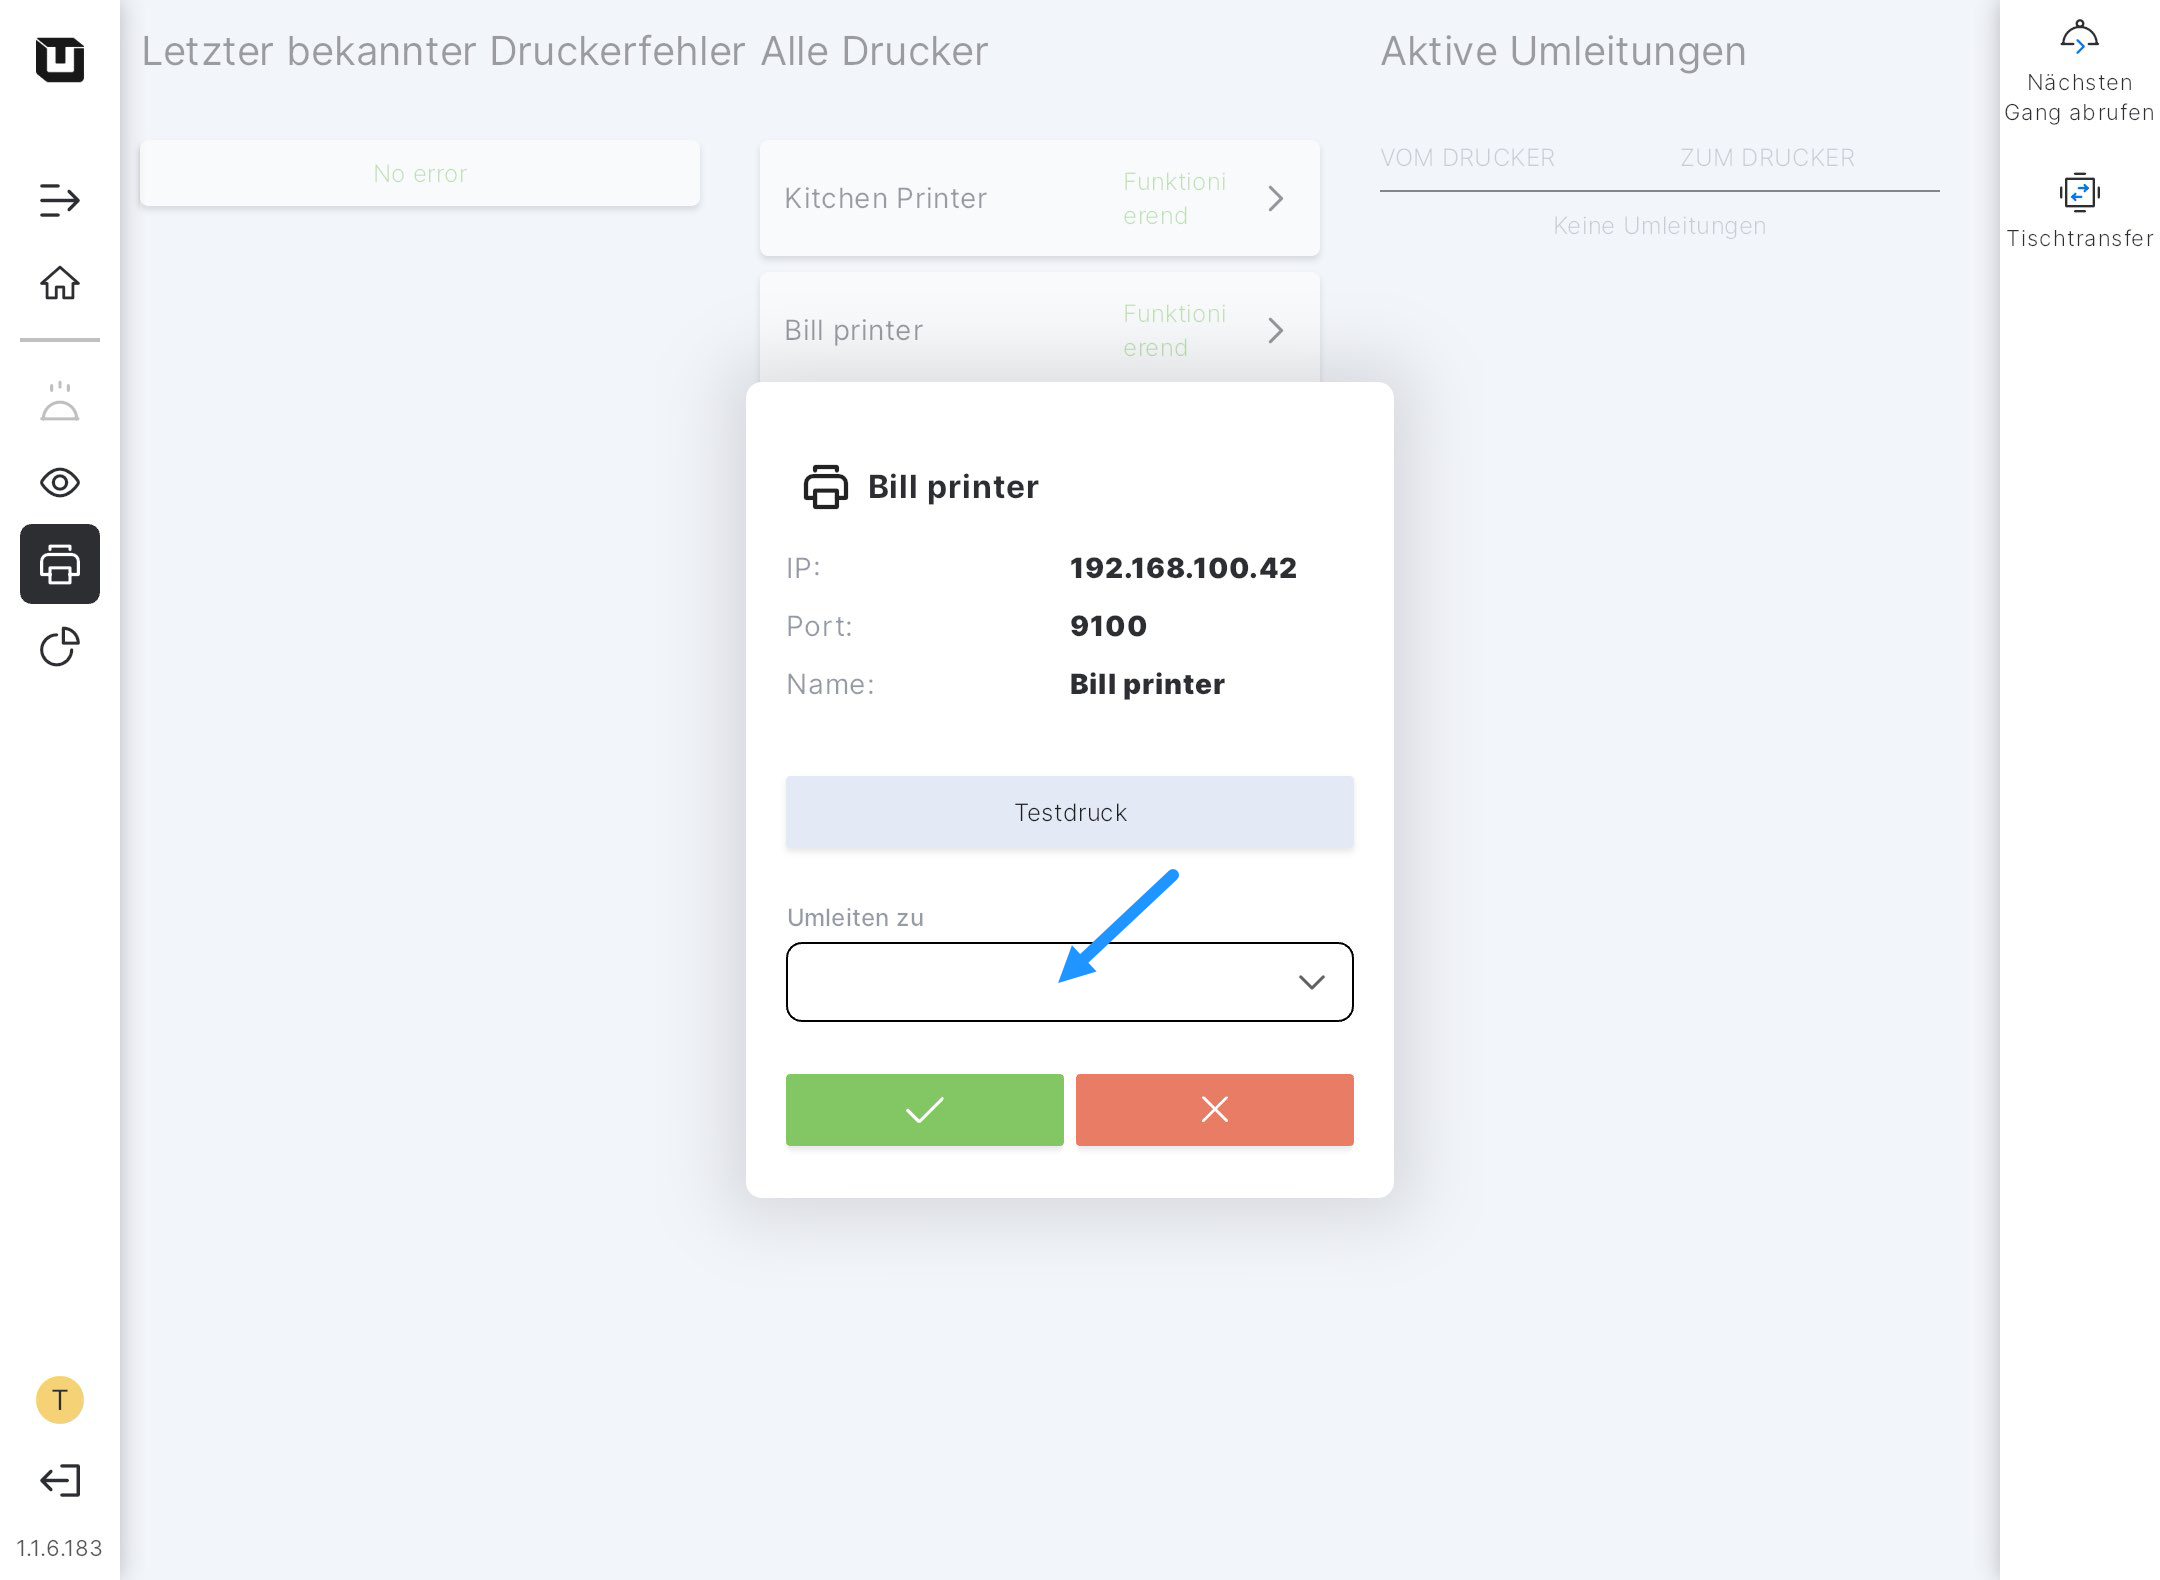Click the yellow T user avatar
Screen dimensions: 2160x1580
point(59,1400)
